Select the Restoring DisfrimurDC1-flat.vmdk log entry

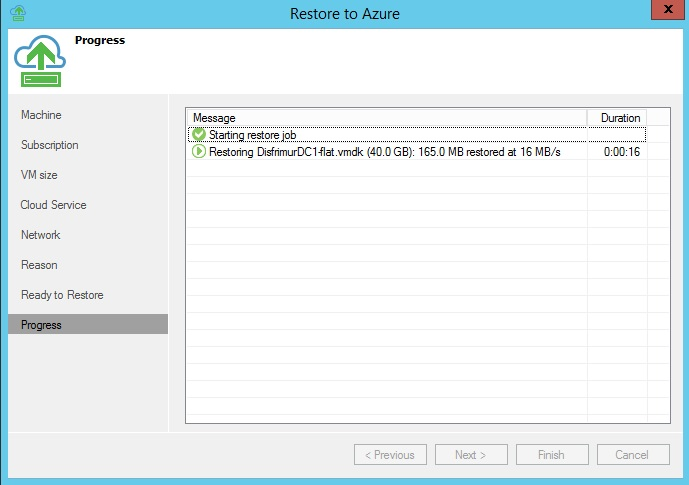coord(384,151)
